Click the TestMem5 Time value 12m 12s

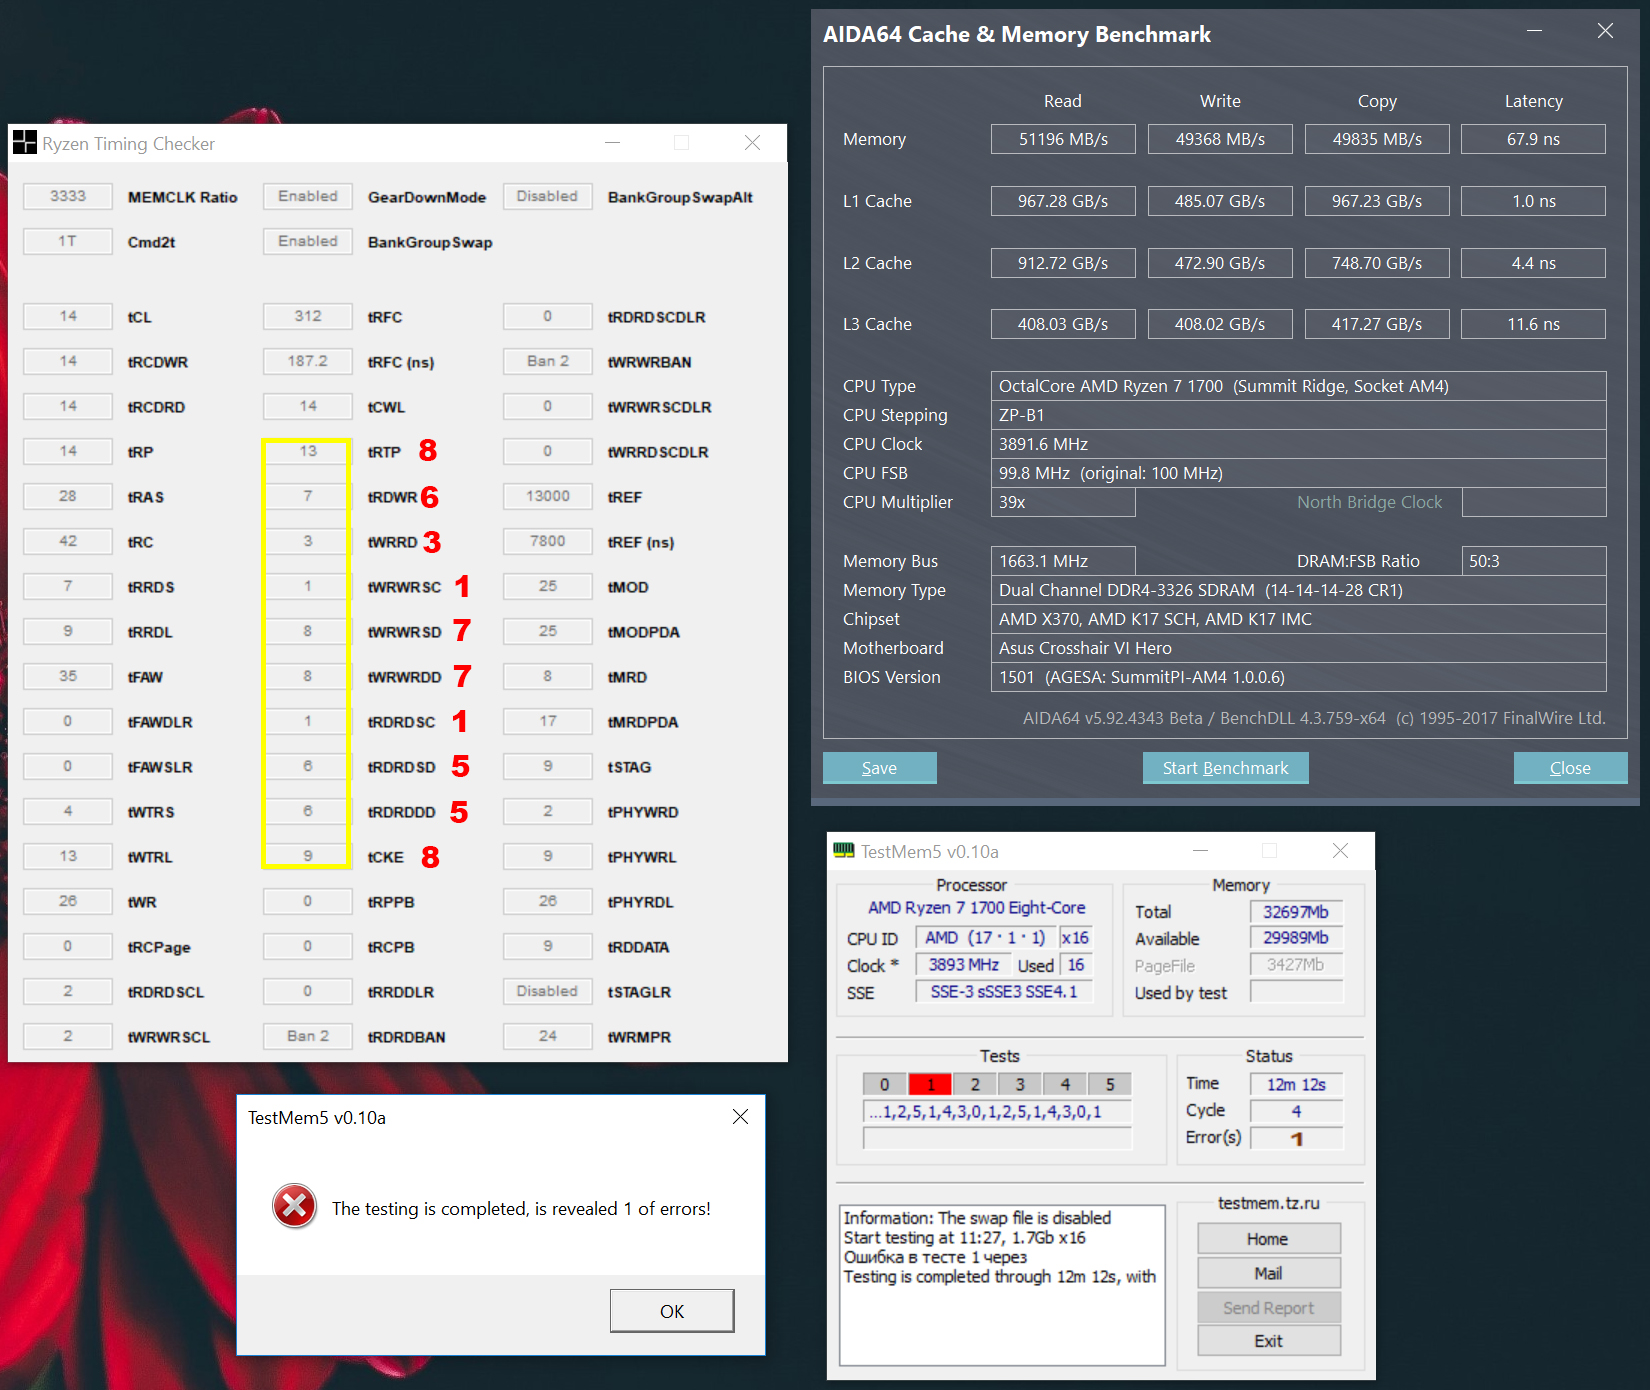tap(1296, 1084)
